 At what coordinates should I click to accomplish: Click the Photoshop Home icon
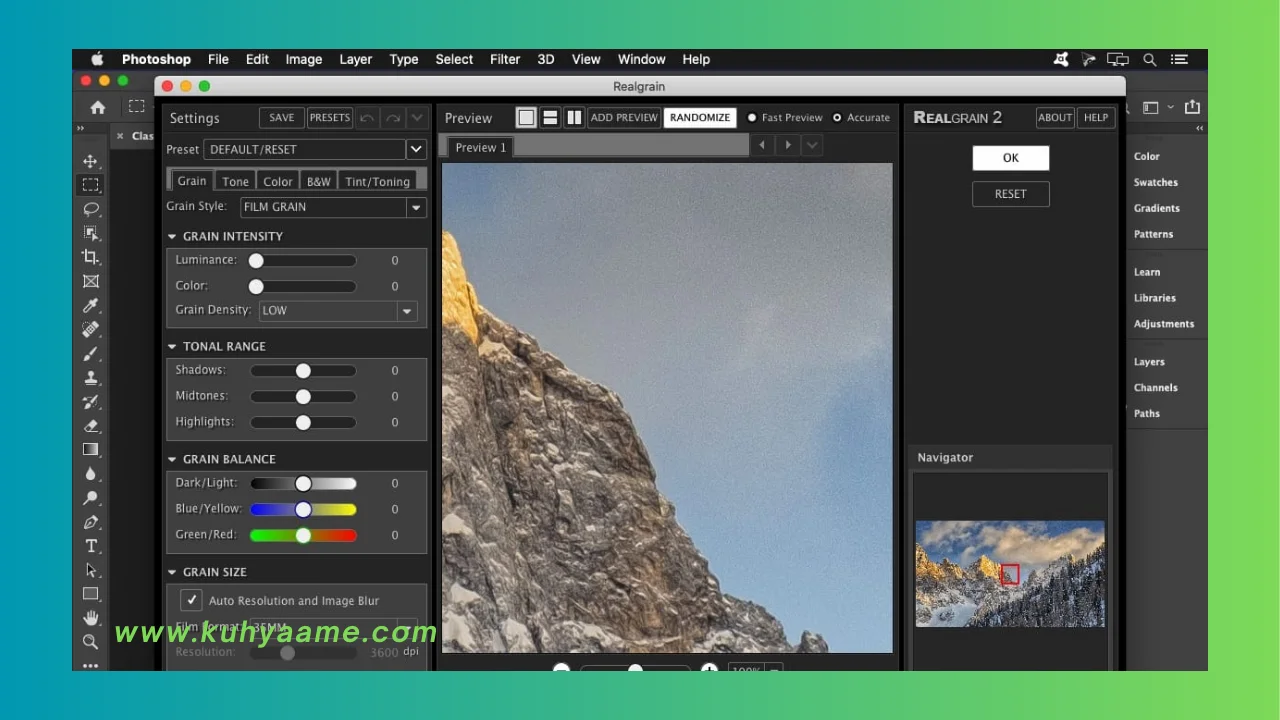(98, 107)
